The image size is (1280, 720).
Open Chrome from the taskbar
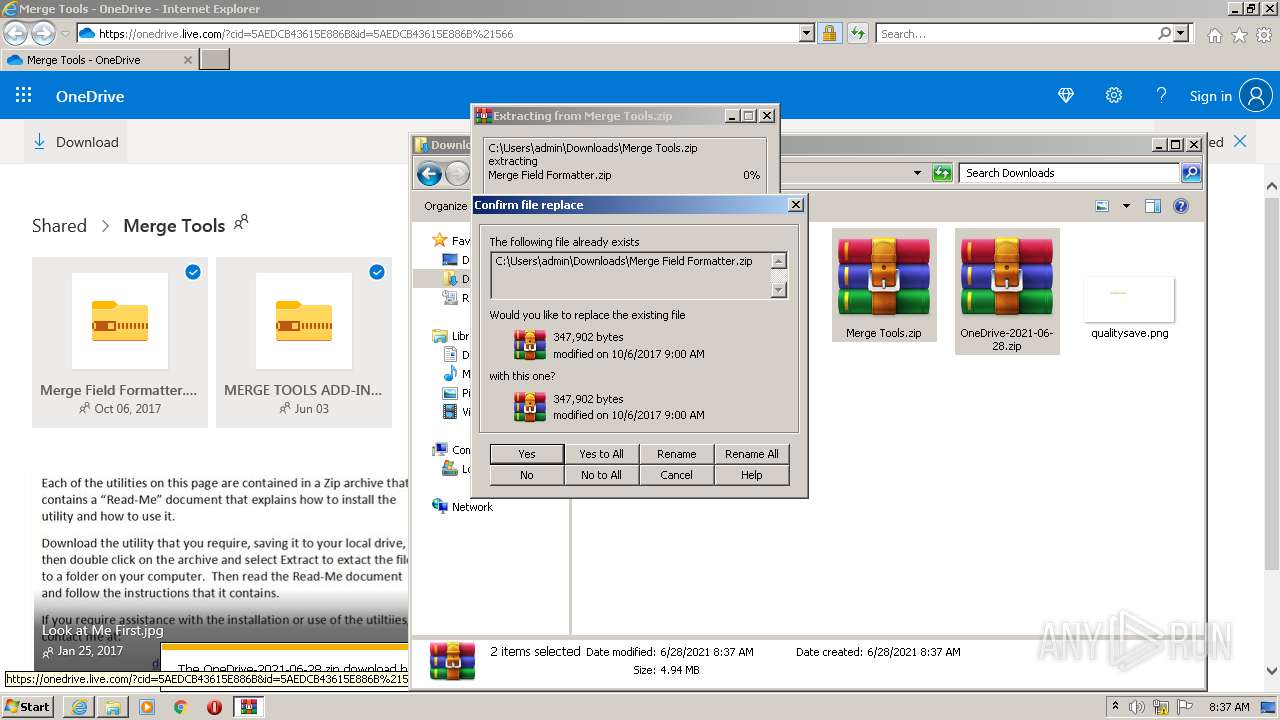pyautogui.click(x=180, y=707)
